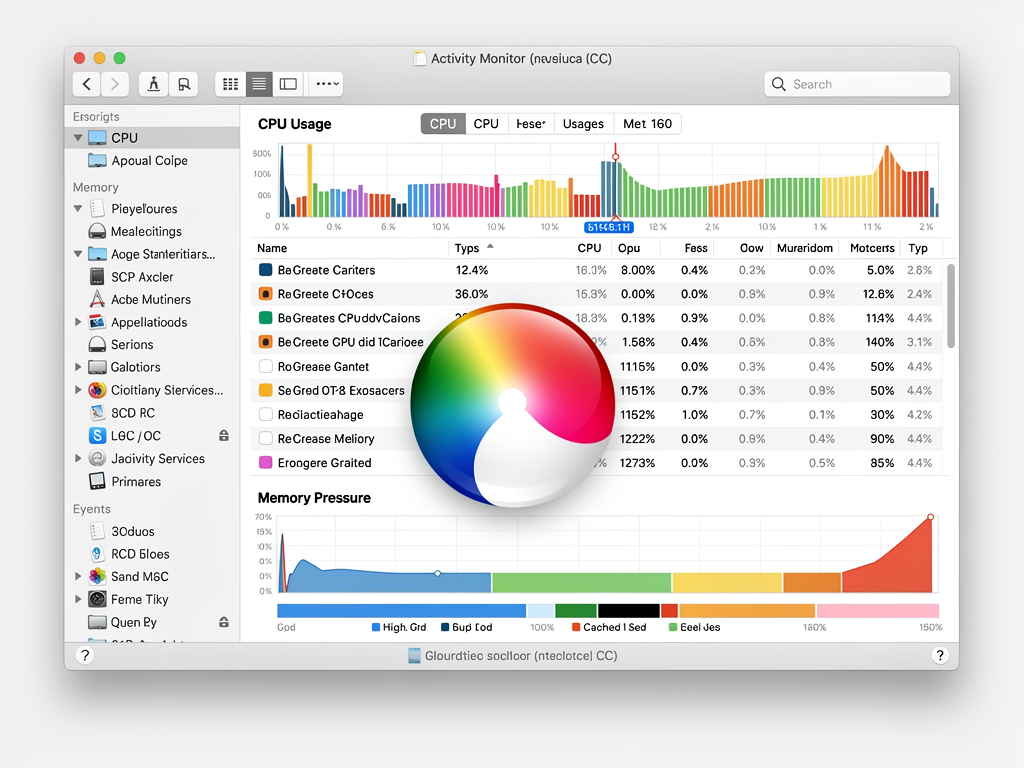Sort by the Name column header
The height and width of the screenshot is (768, 1024).
272,248
